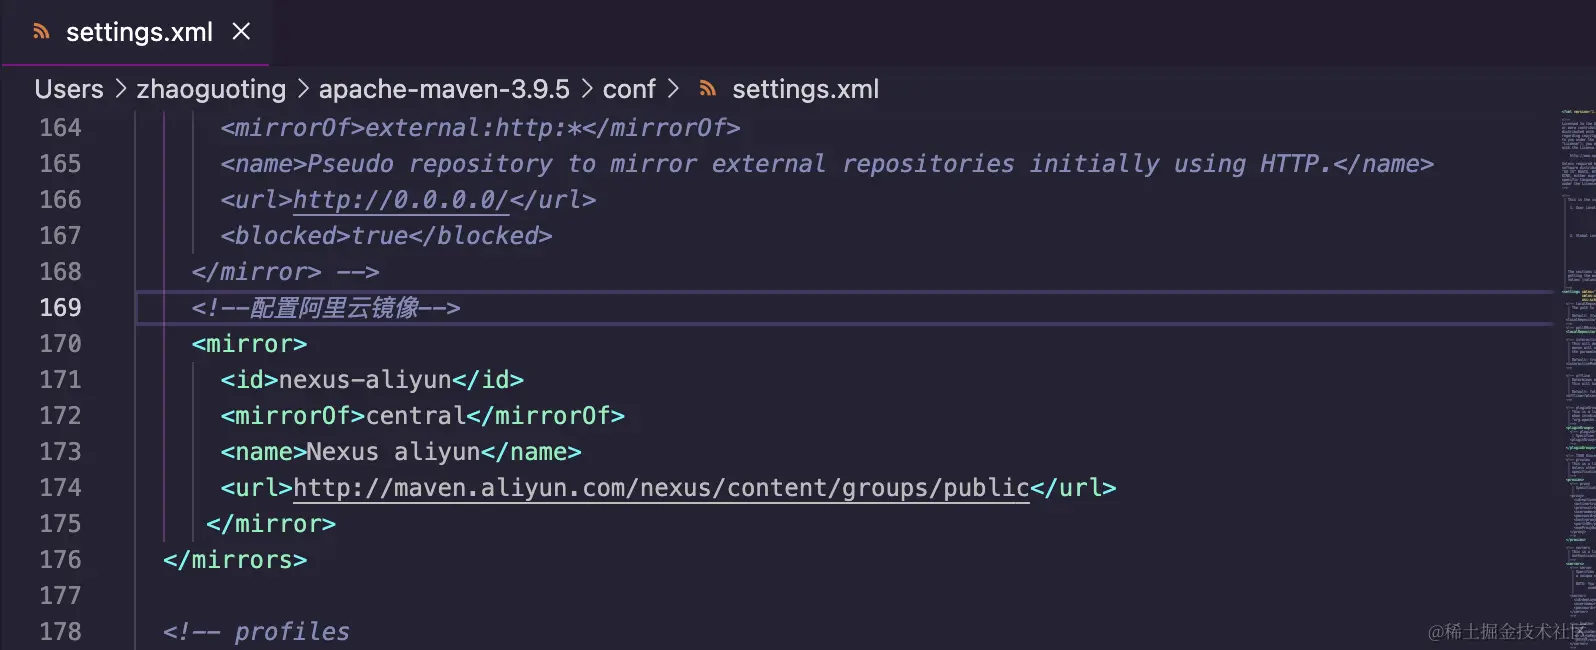Click line number 171 in gutter

[60, 380]
